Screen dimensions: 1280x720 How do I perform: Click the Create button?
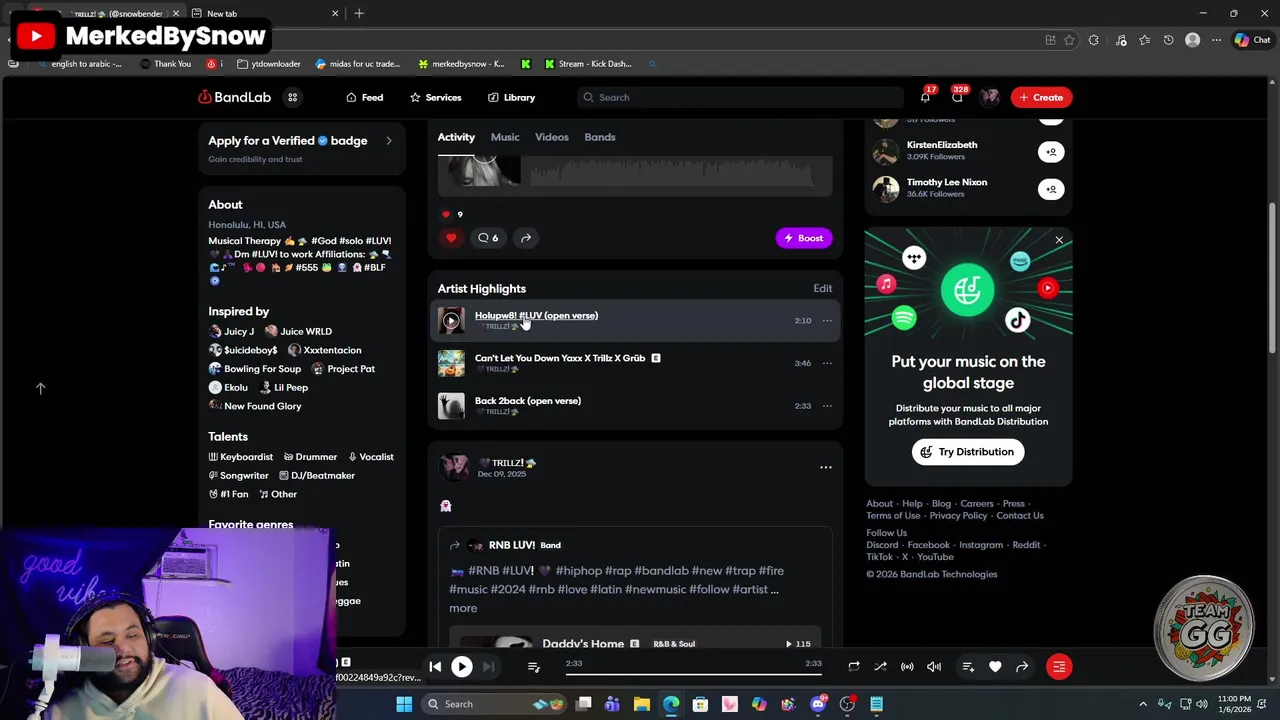(1041, 97)
